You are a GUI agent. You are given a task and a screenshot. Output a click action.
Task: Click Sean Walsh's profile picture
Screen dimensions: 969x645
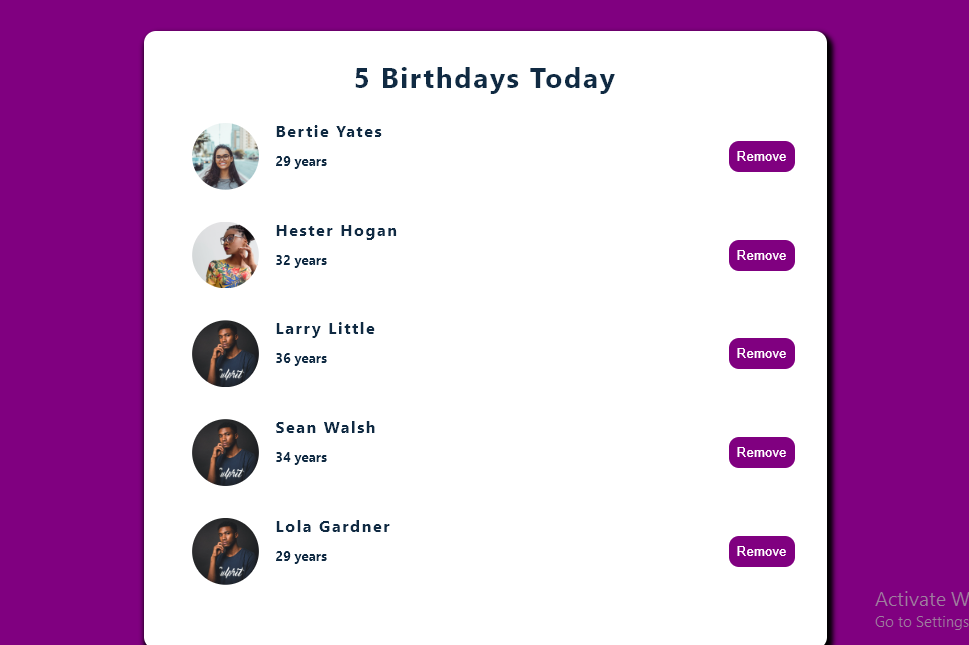coord(225,452)
